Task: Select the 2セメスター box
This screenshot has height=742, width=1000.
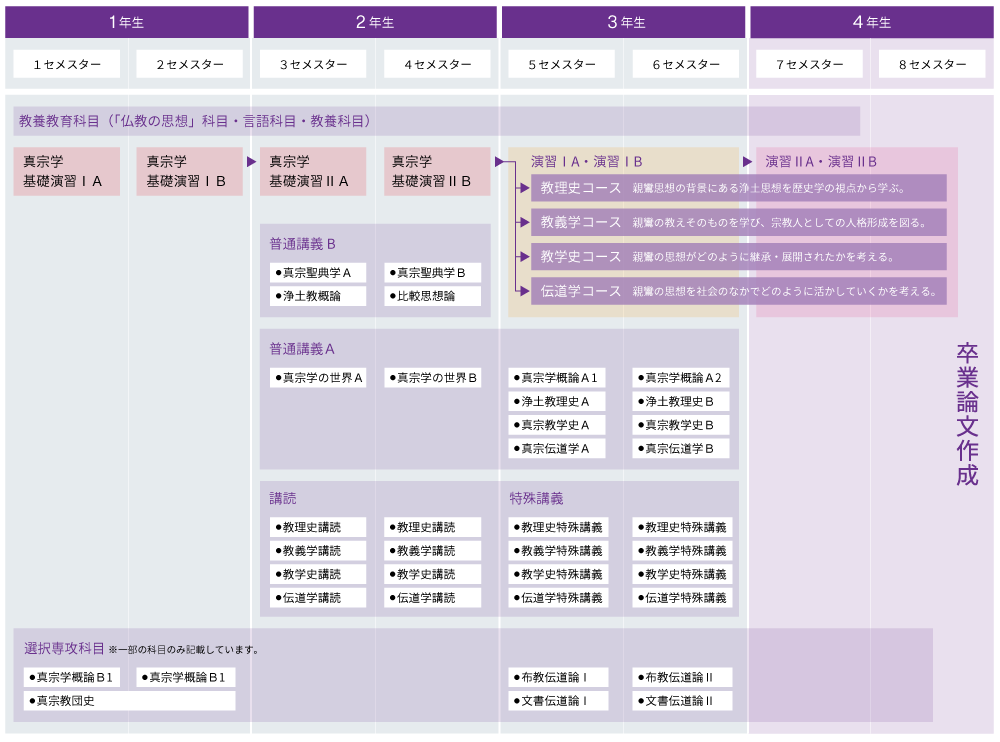Action: 190,64
